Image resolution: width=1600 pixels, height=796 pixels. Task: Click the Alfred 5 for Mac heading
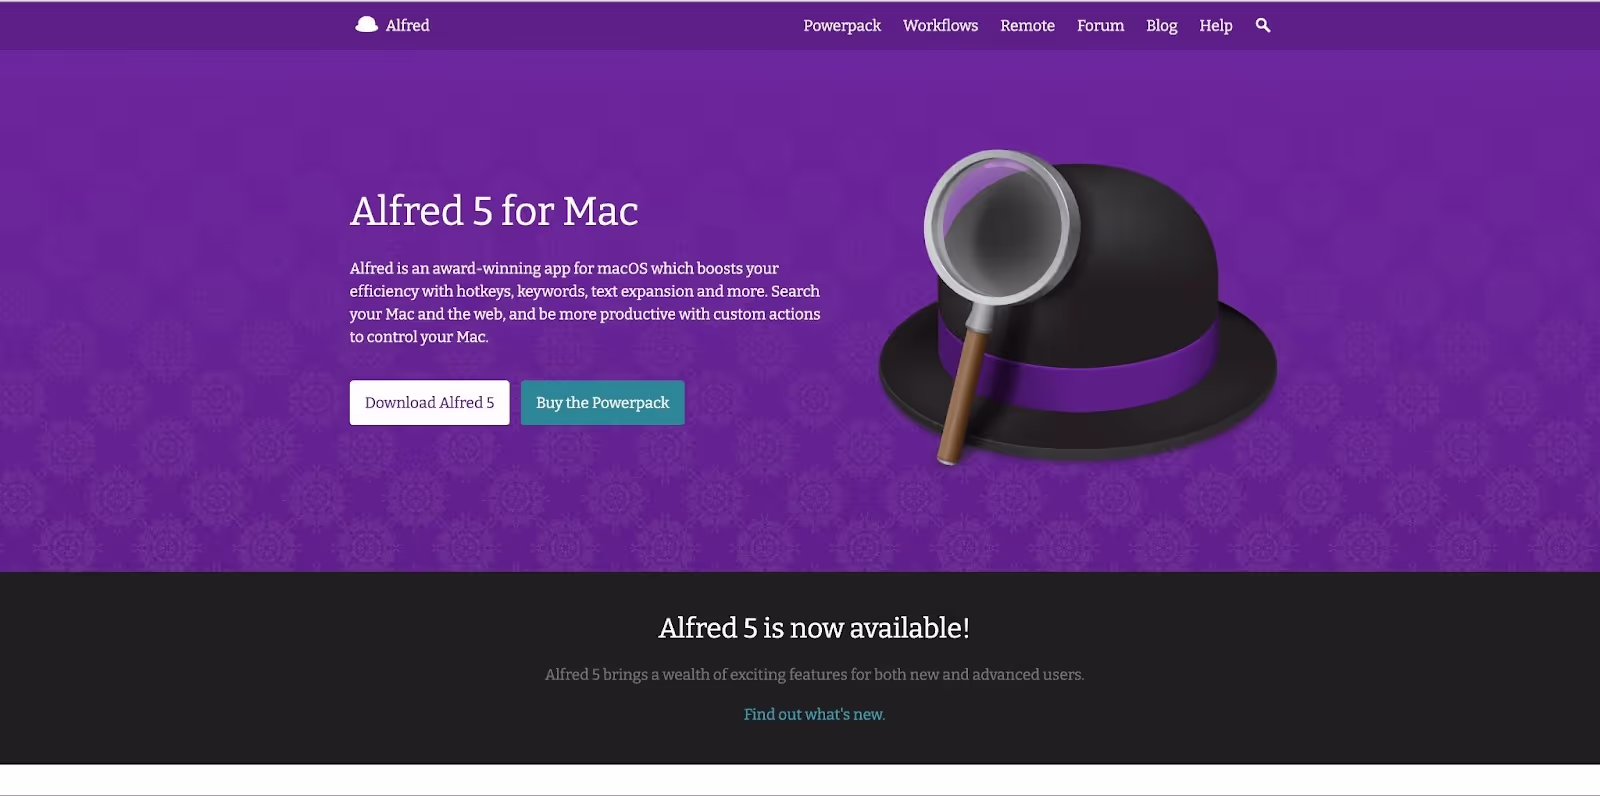(x=494, y=211)
